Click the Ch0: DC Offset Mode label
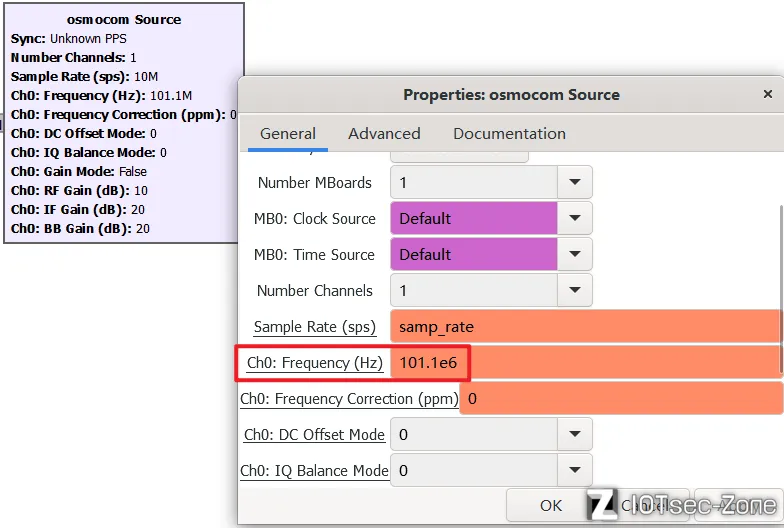784x528 pixels. coord(314,434)
